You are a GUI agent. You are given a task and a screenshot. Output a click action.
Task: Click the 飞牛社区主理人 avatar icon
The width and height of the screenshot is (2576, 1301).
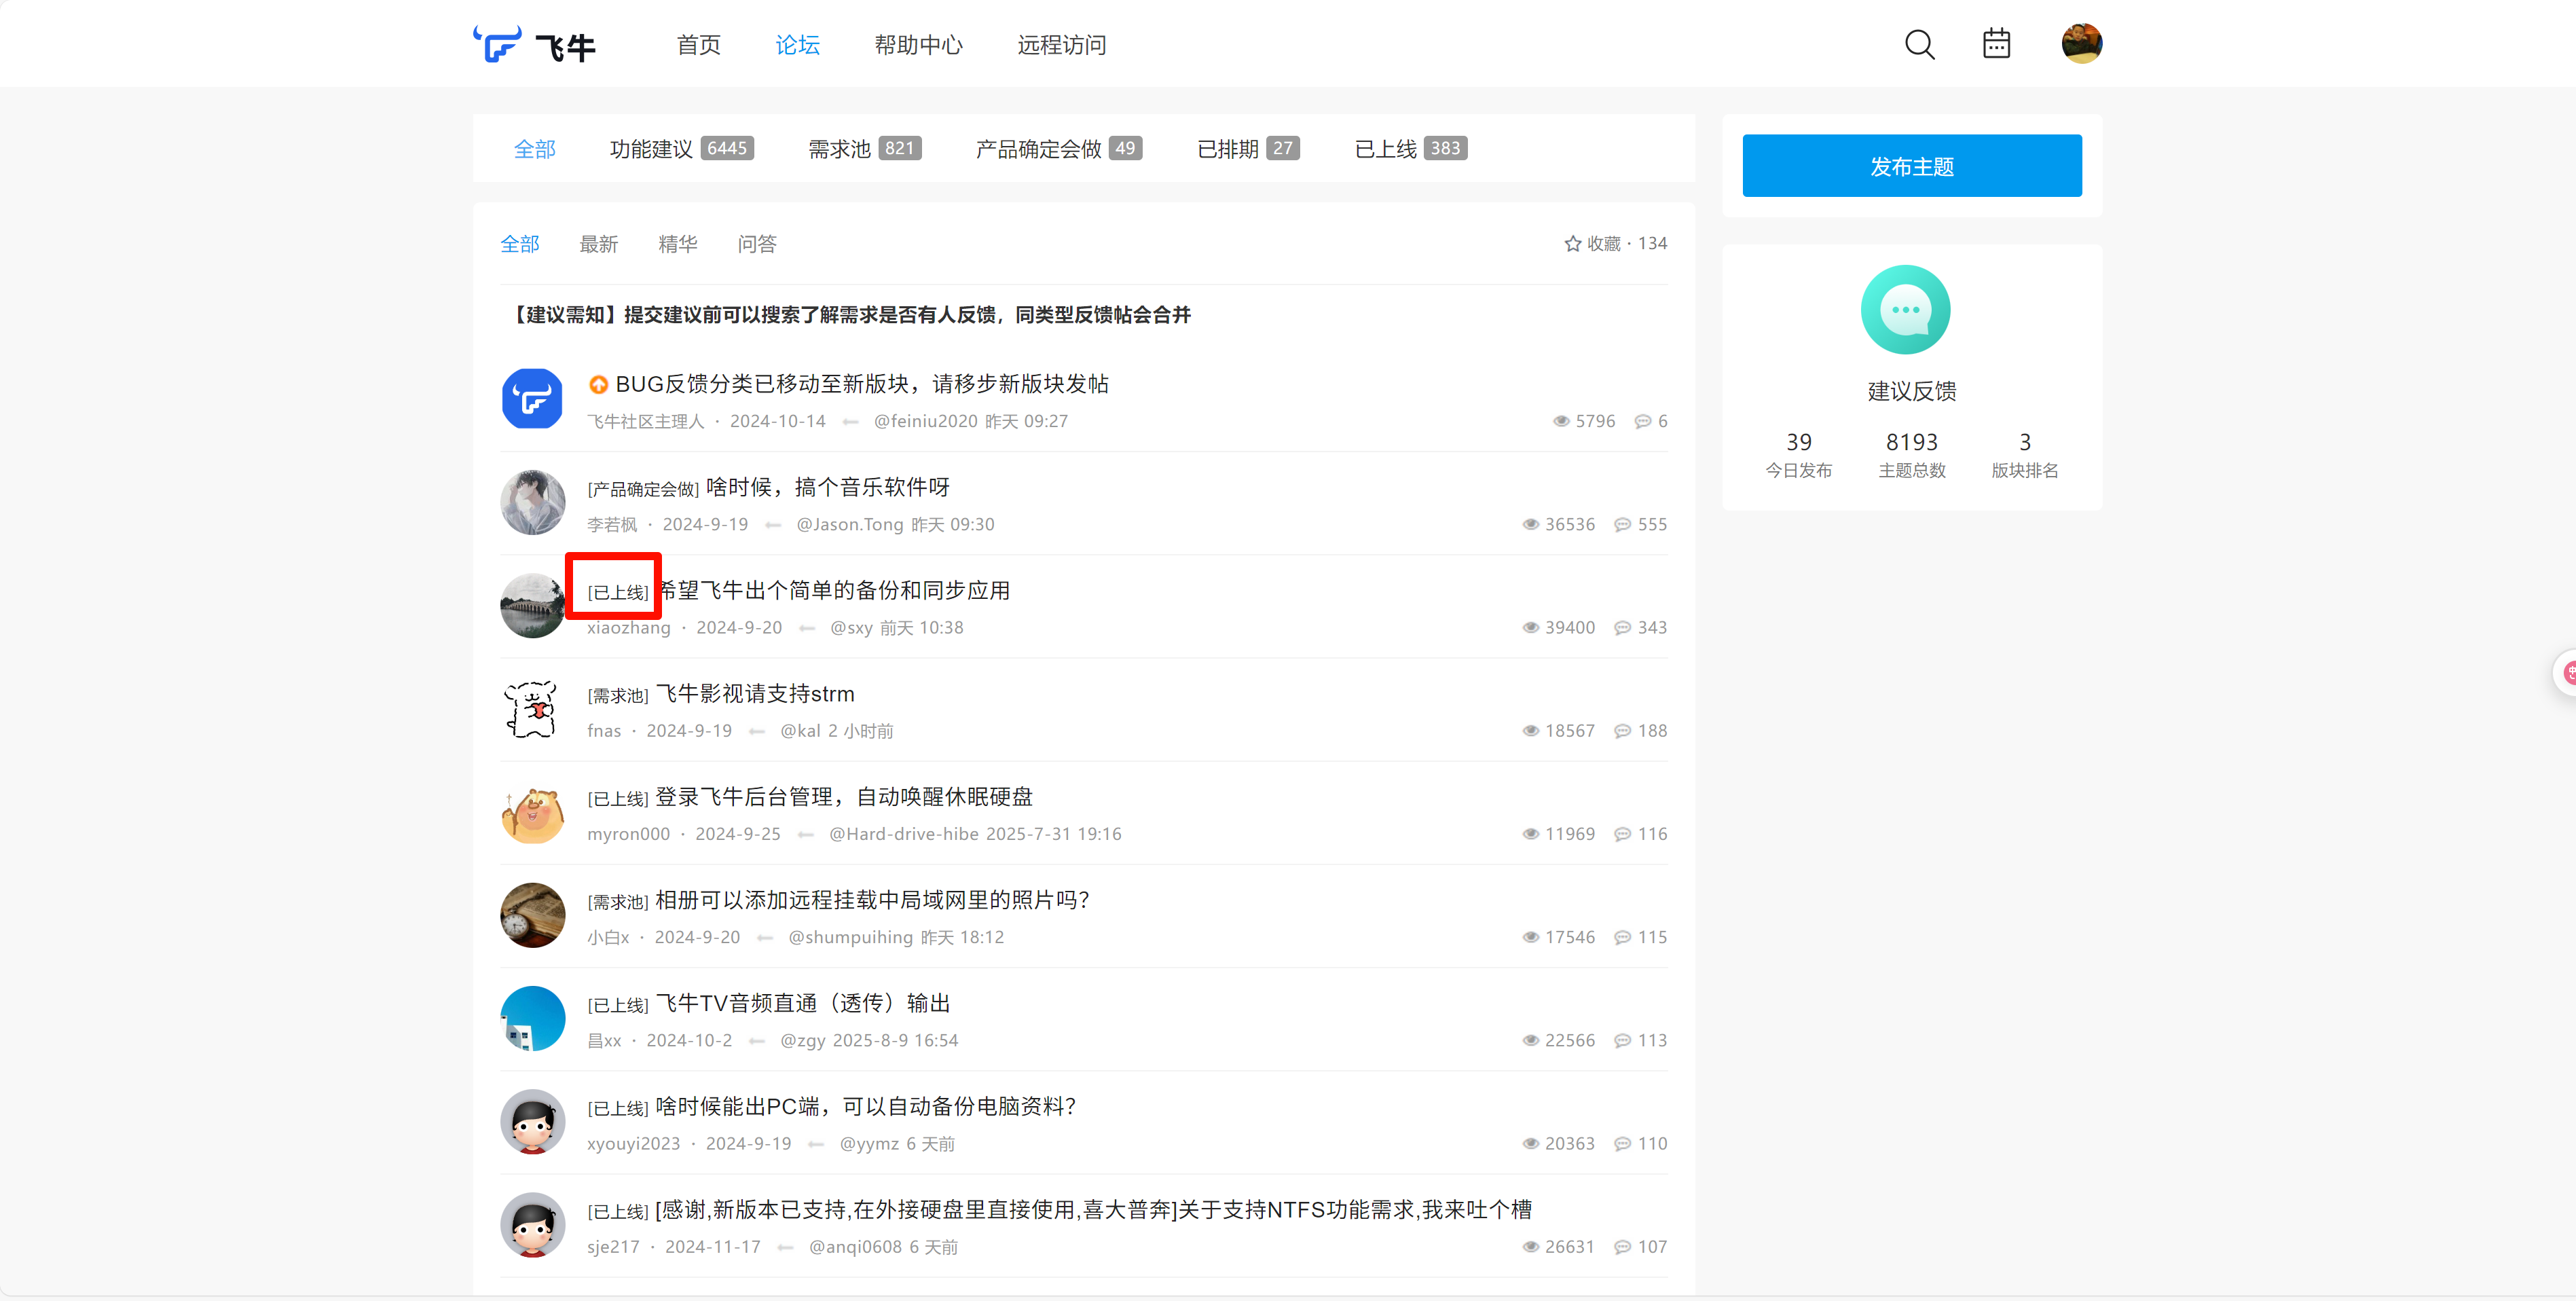(x=532, y=399)
